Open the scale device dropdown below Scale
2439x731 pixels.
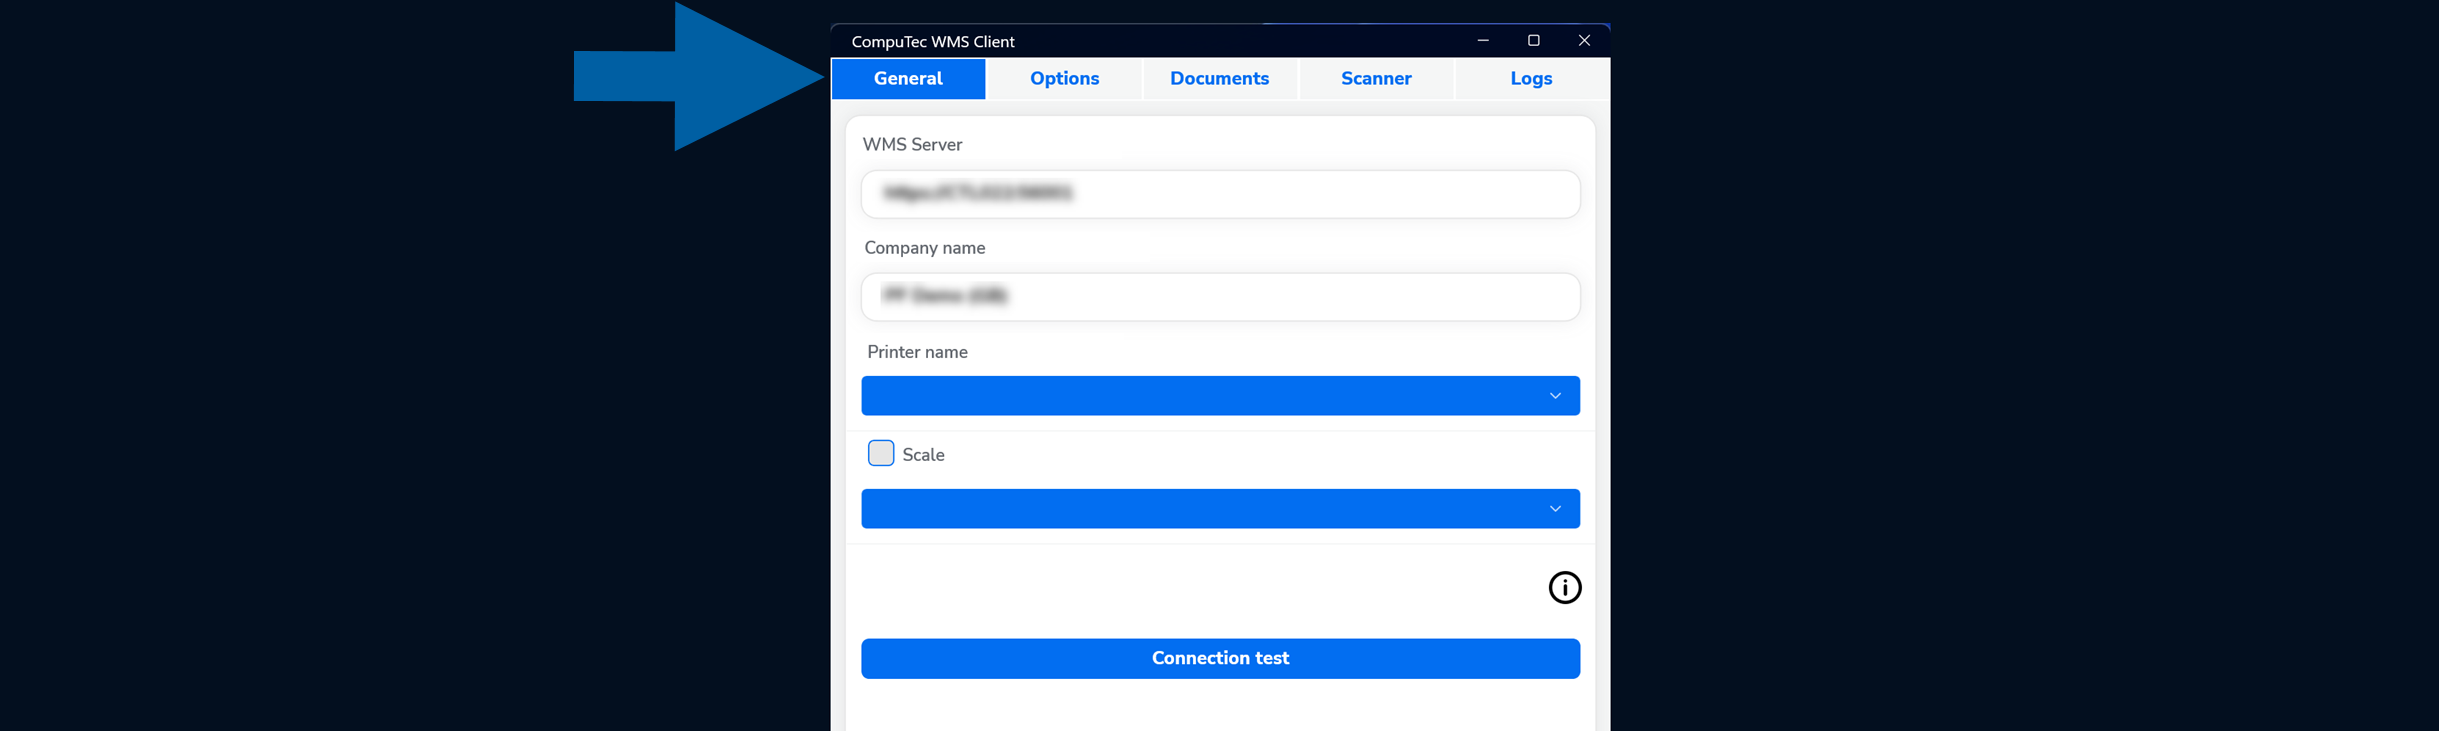(x=1220, y=509)
